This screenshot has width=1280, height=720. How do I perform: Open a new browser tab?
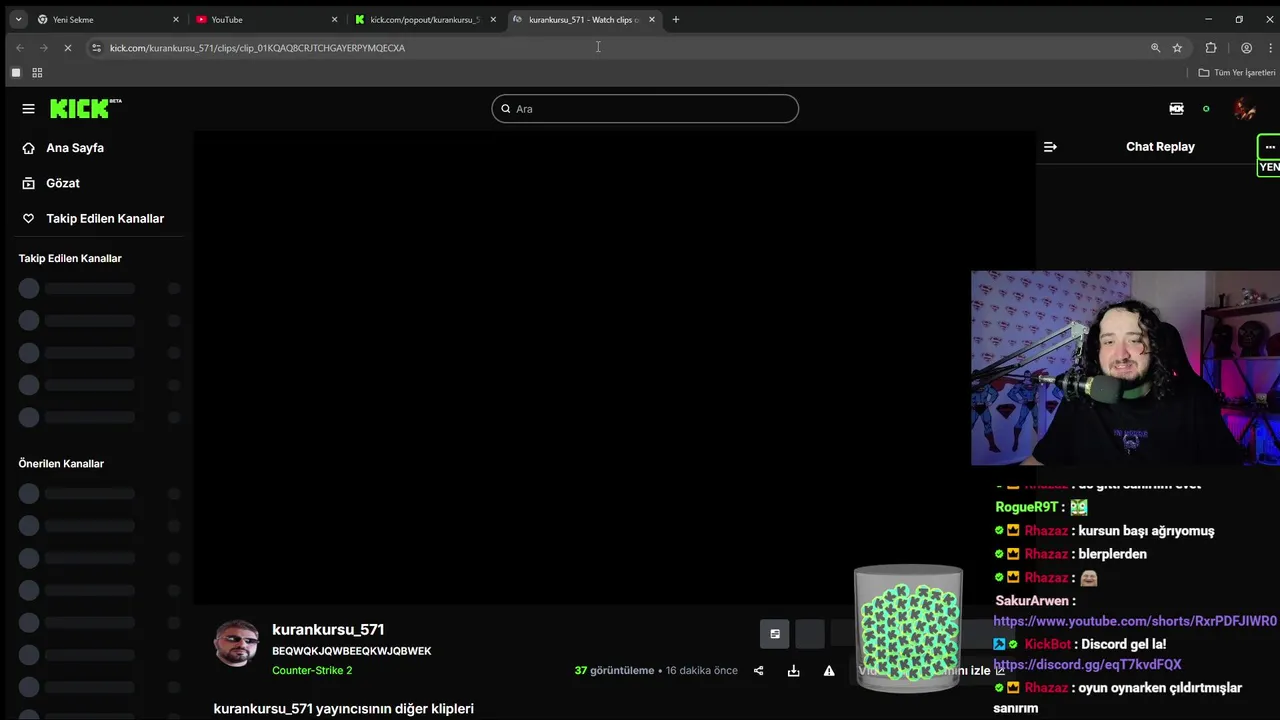click(676, 19)
